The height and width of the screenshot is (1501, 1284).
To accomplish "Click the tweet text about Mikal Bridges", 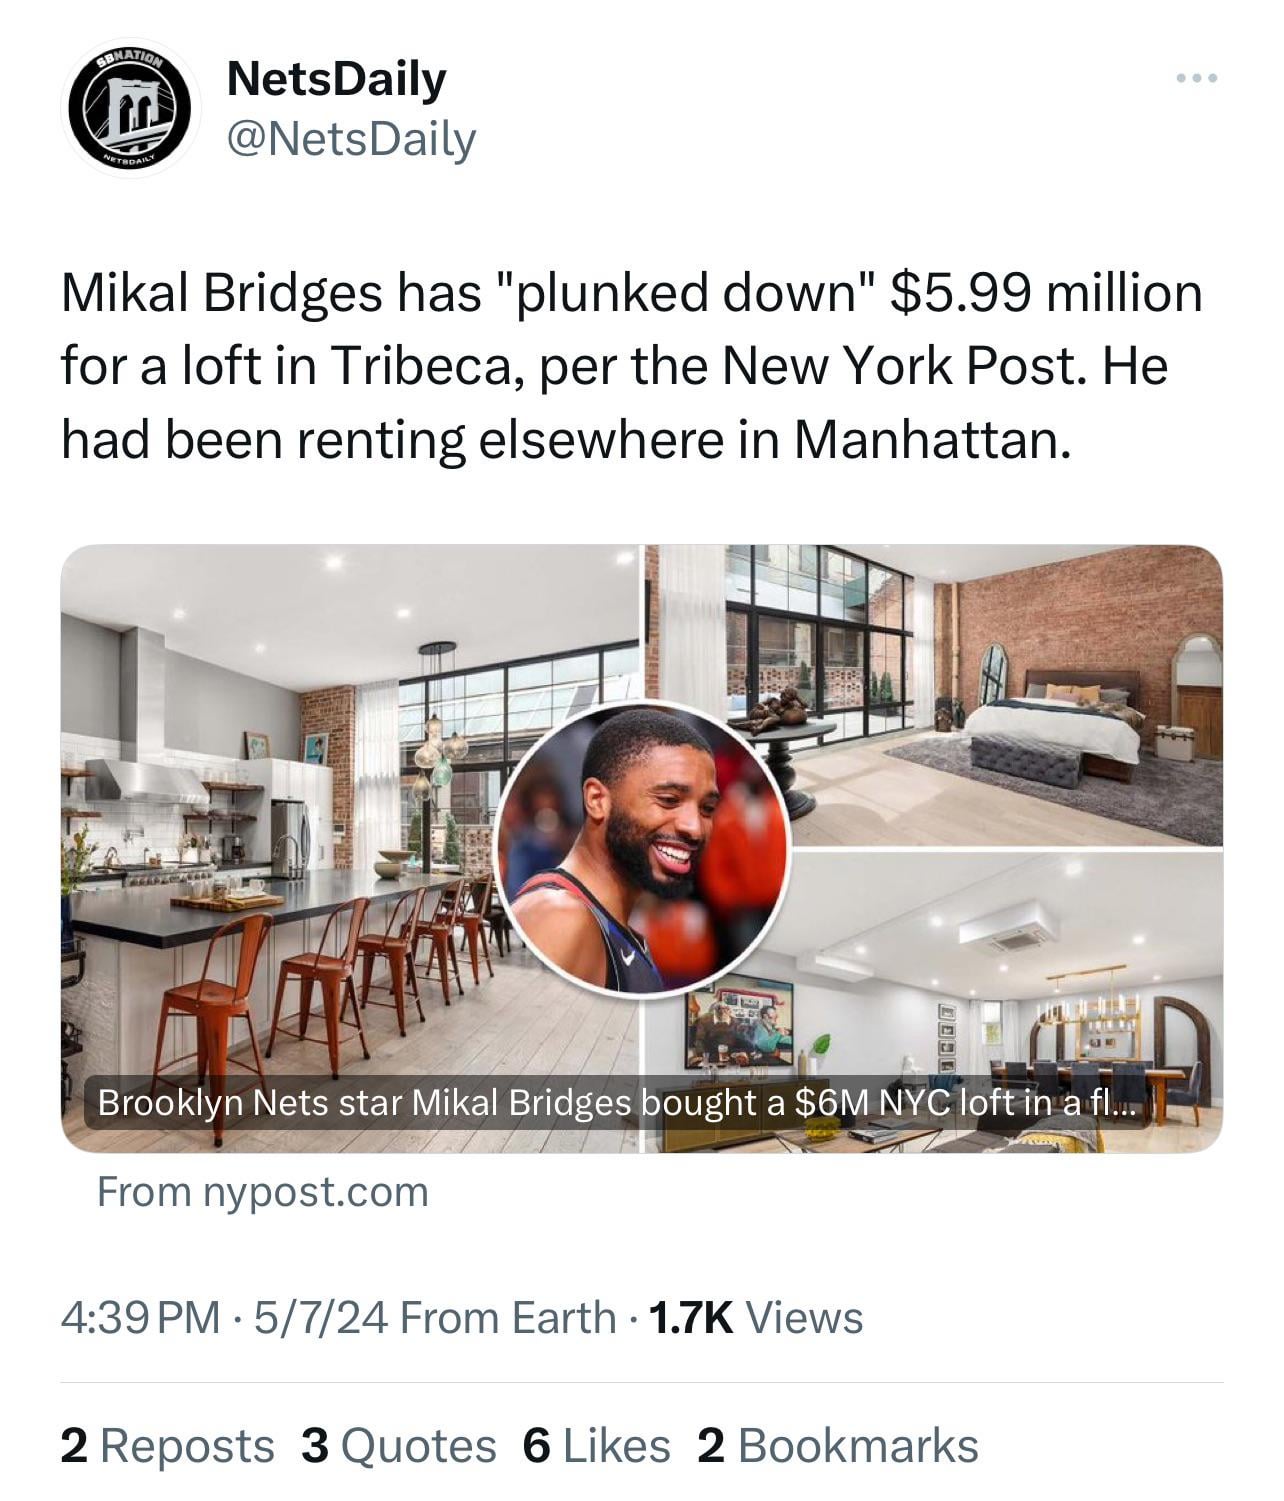I will [631, 366].
